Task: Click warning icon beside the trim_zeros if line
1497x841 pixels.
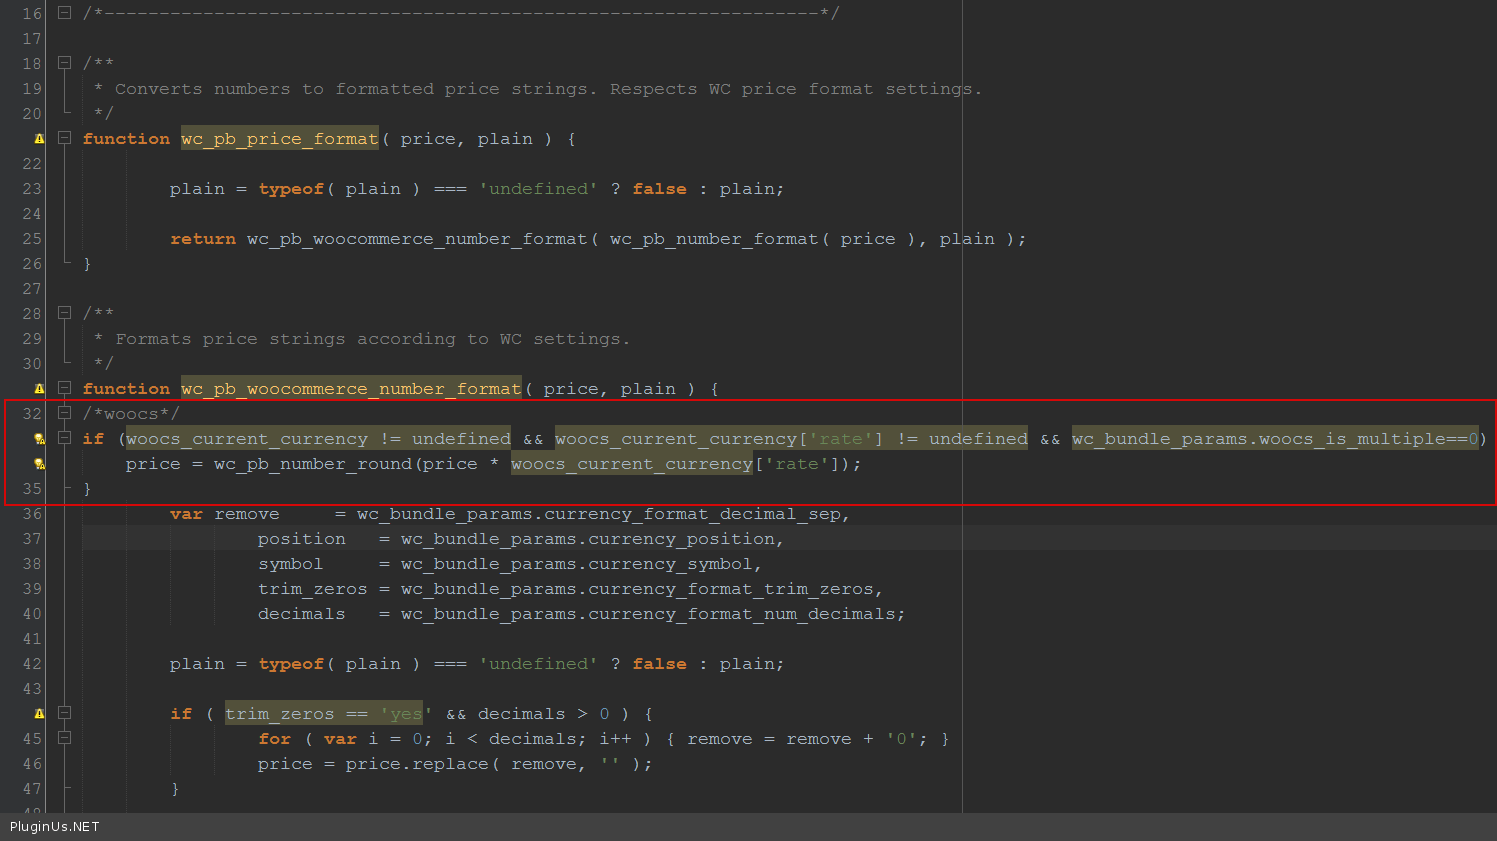Action: [x=39, y=714]
